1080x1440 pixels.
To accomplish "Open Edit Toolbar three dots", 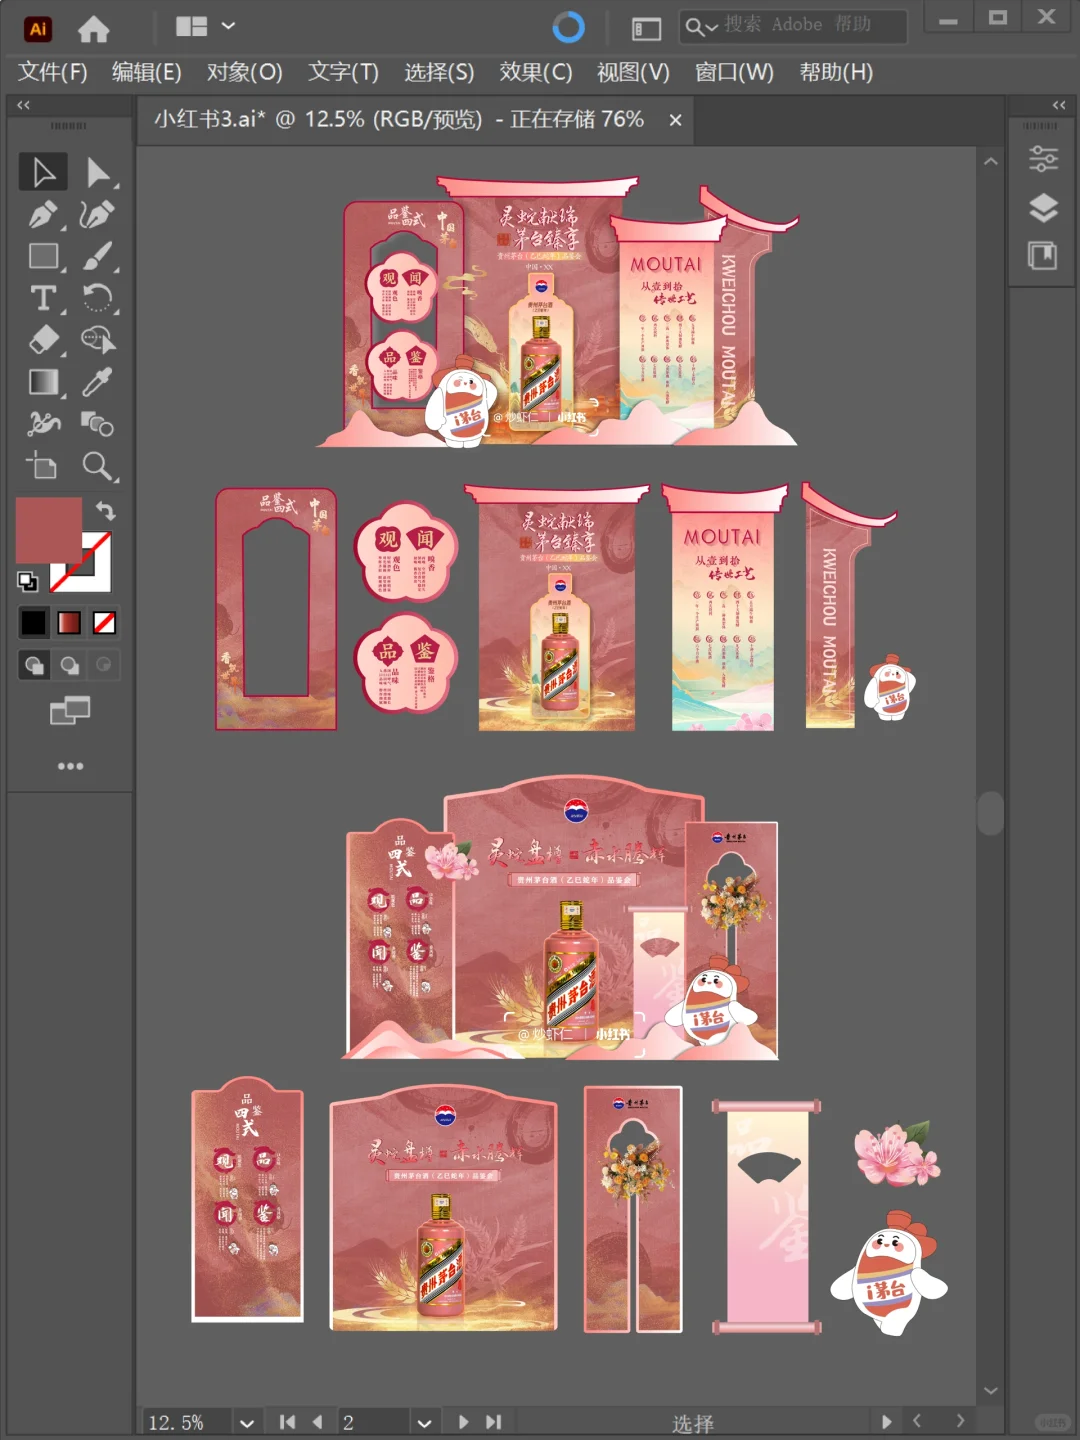I will click(70, 766).
